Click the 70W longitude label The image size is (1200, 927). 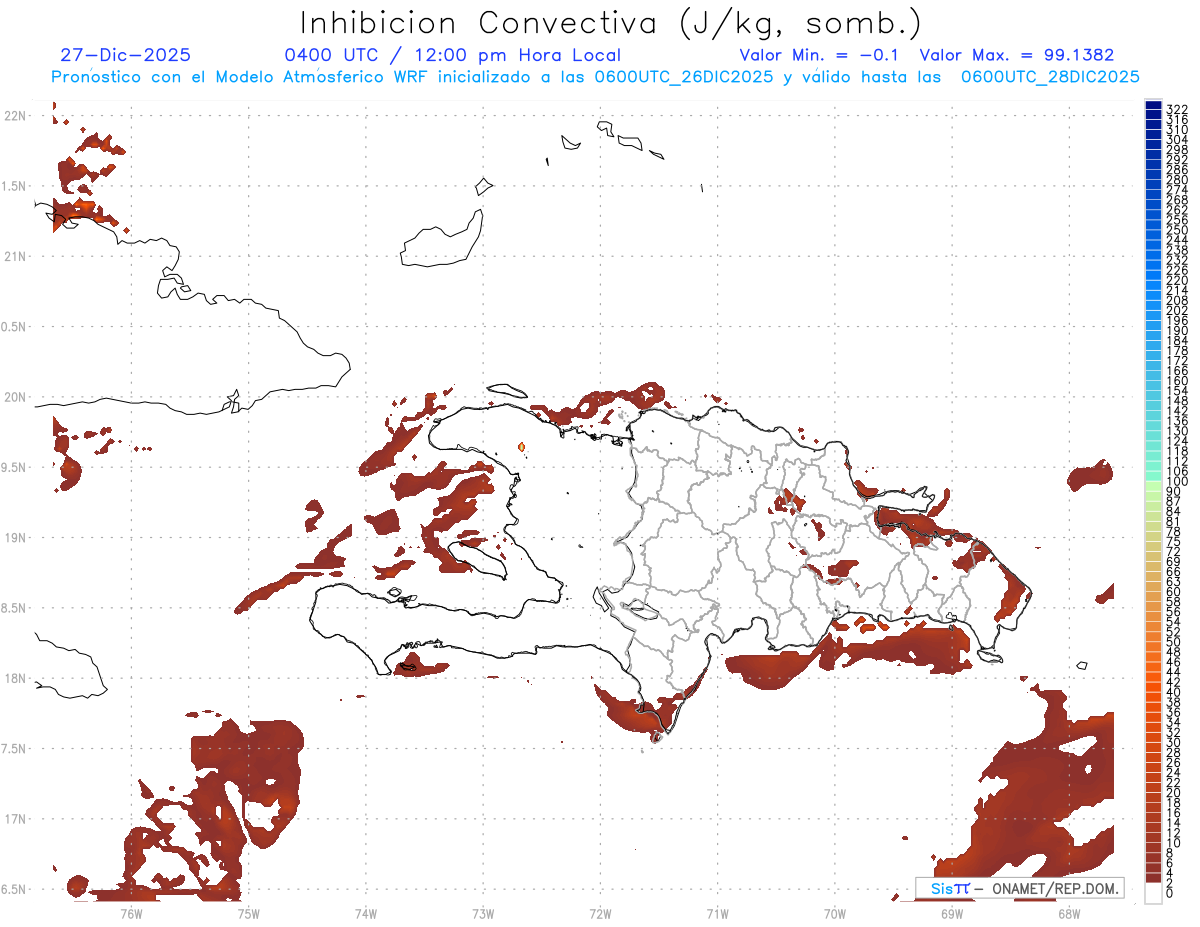tap(835, 913)
